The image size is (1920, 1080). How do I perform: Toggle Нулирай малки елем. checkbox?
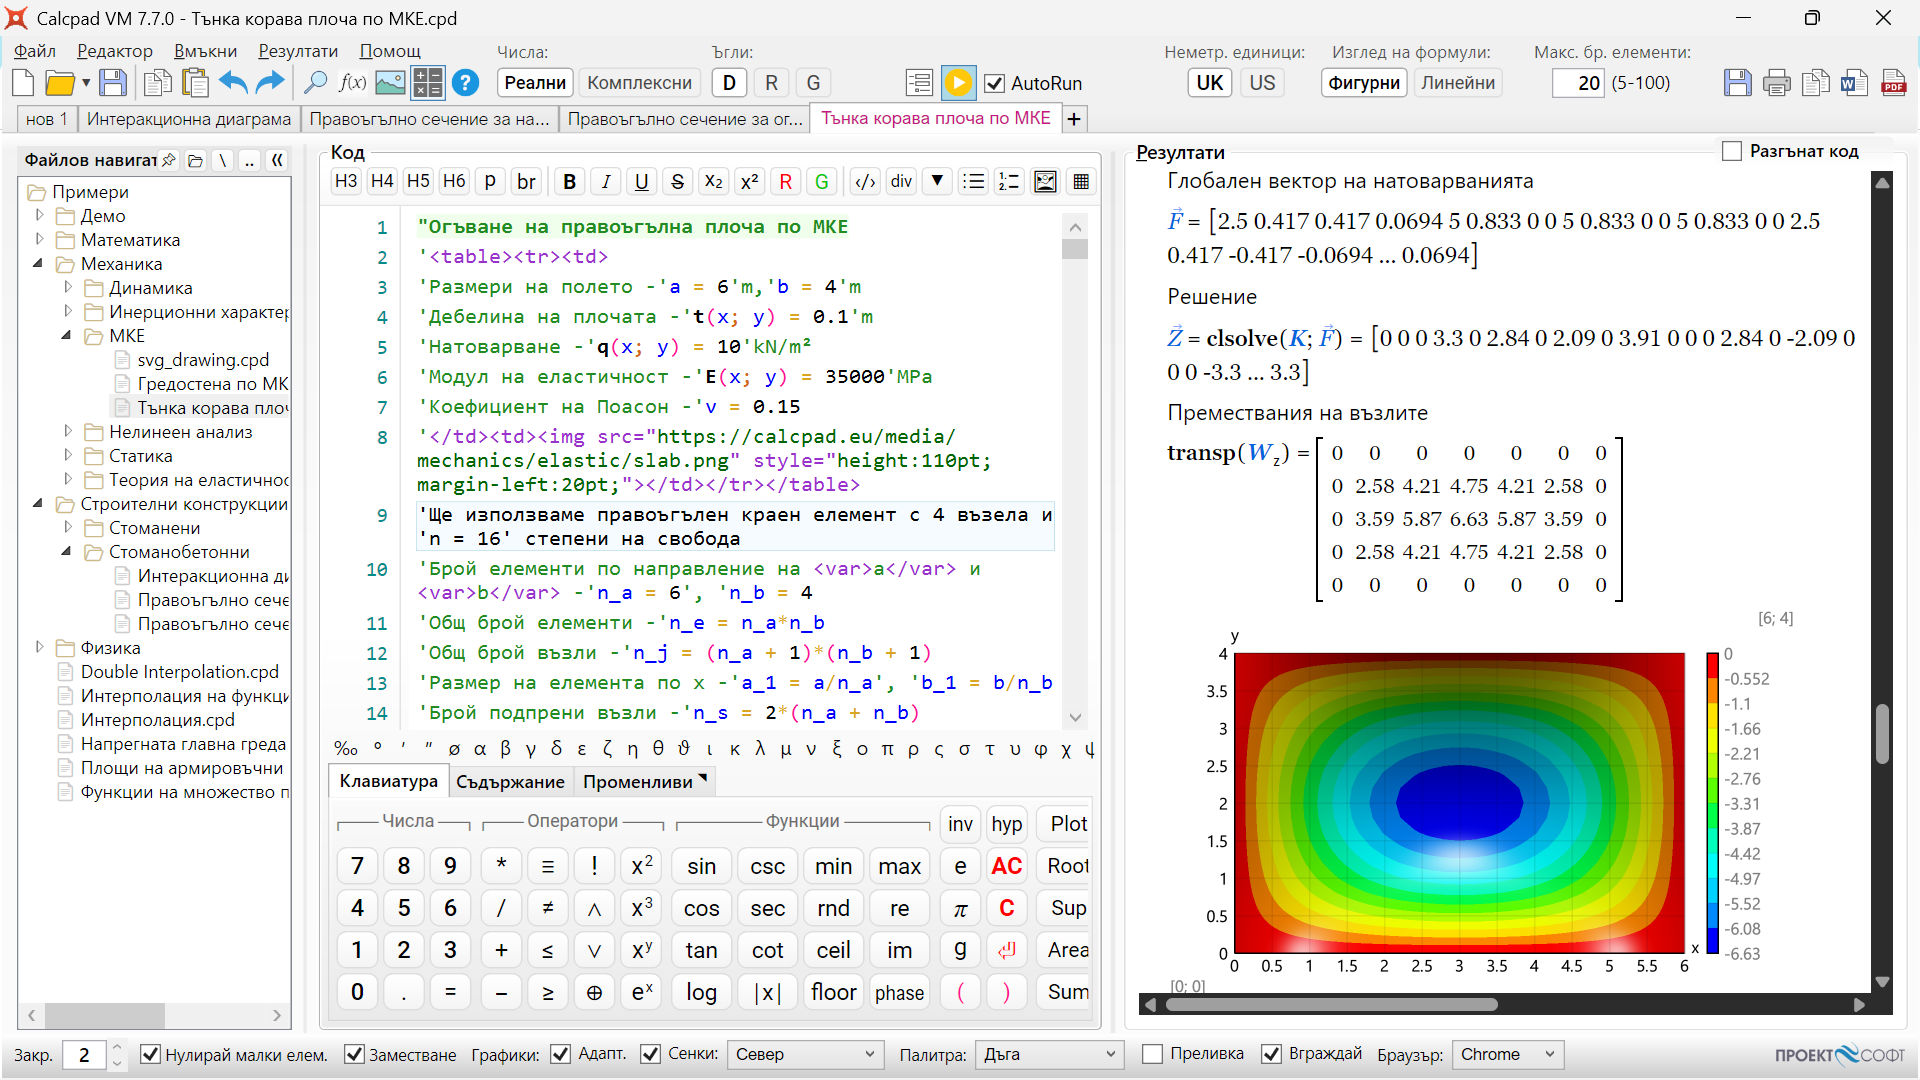pyautogui.click(x=150, y=1054)
